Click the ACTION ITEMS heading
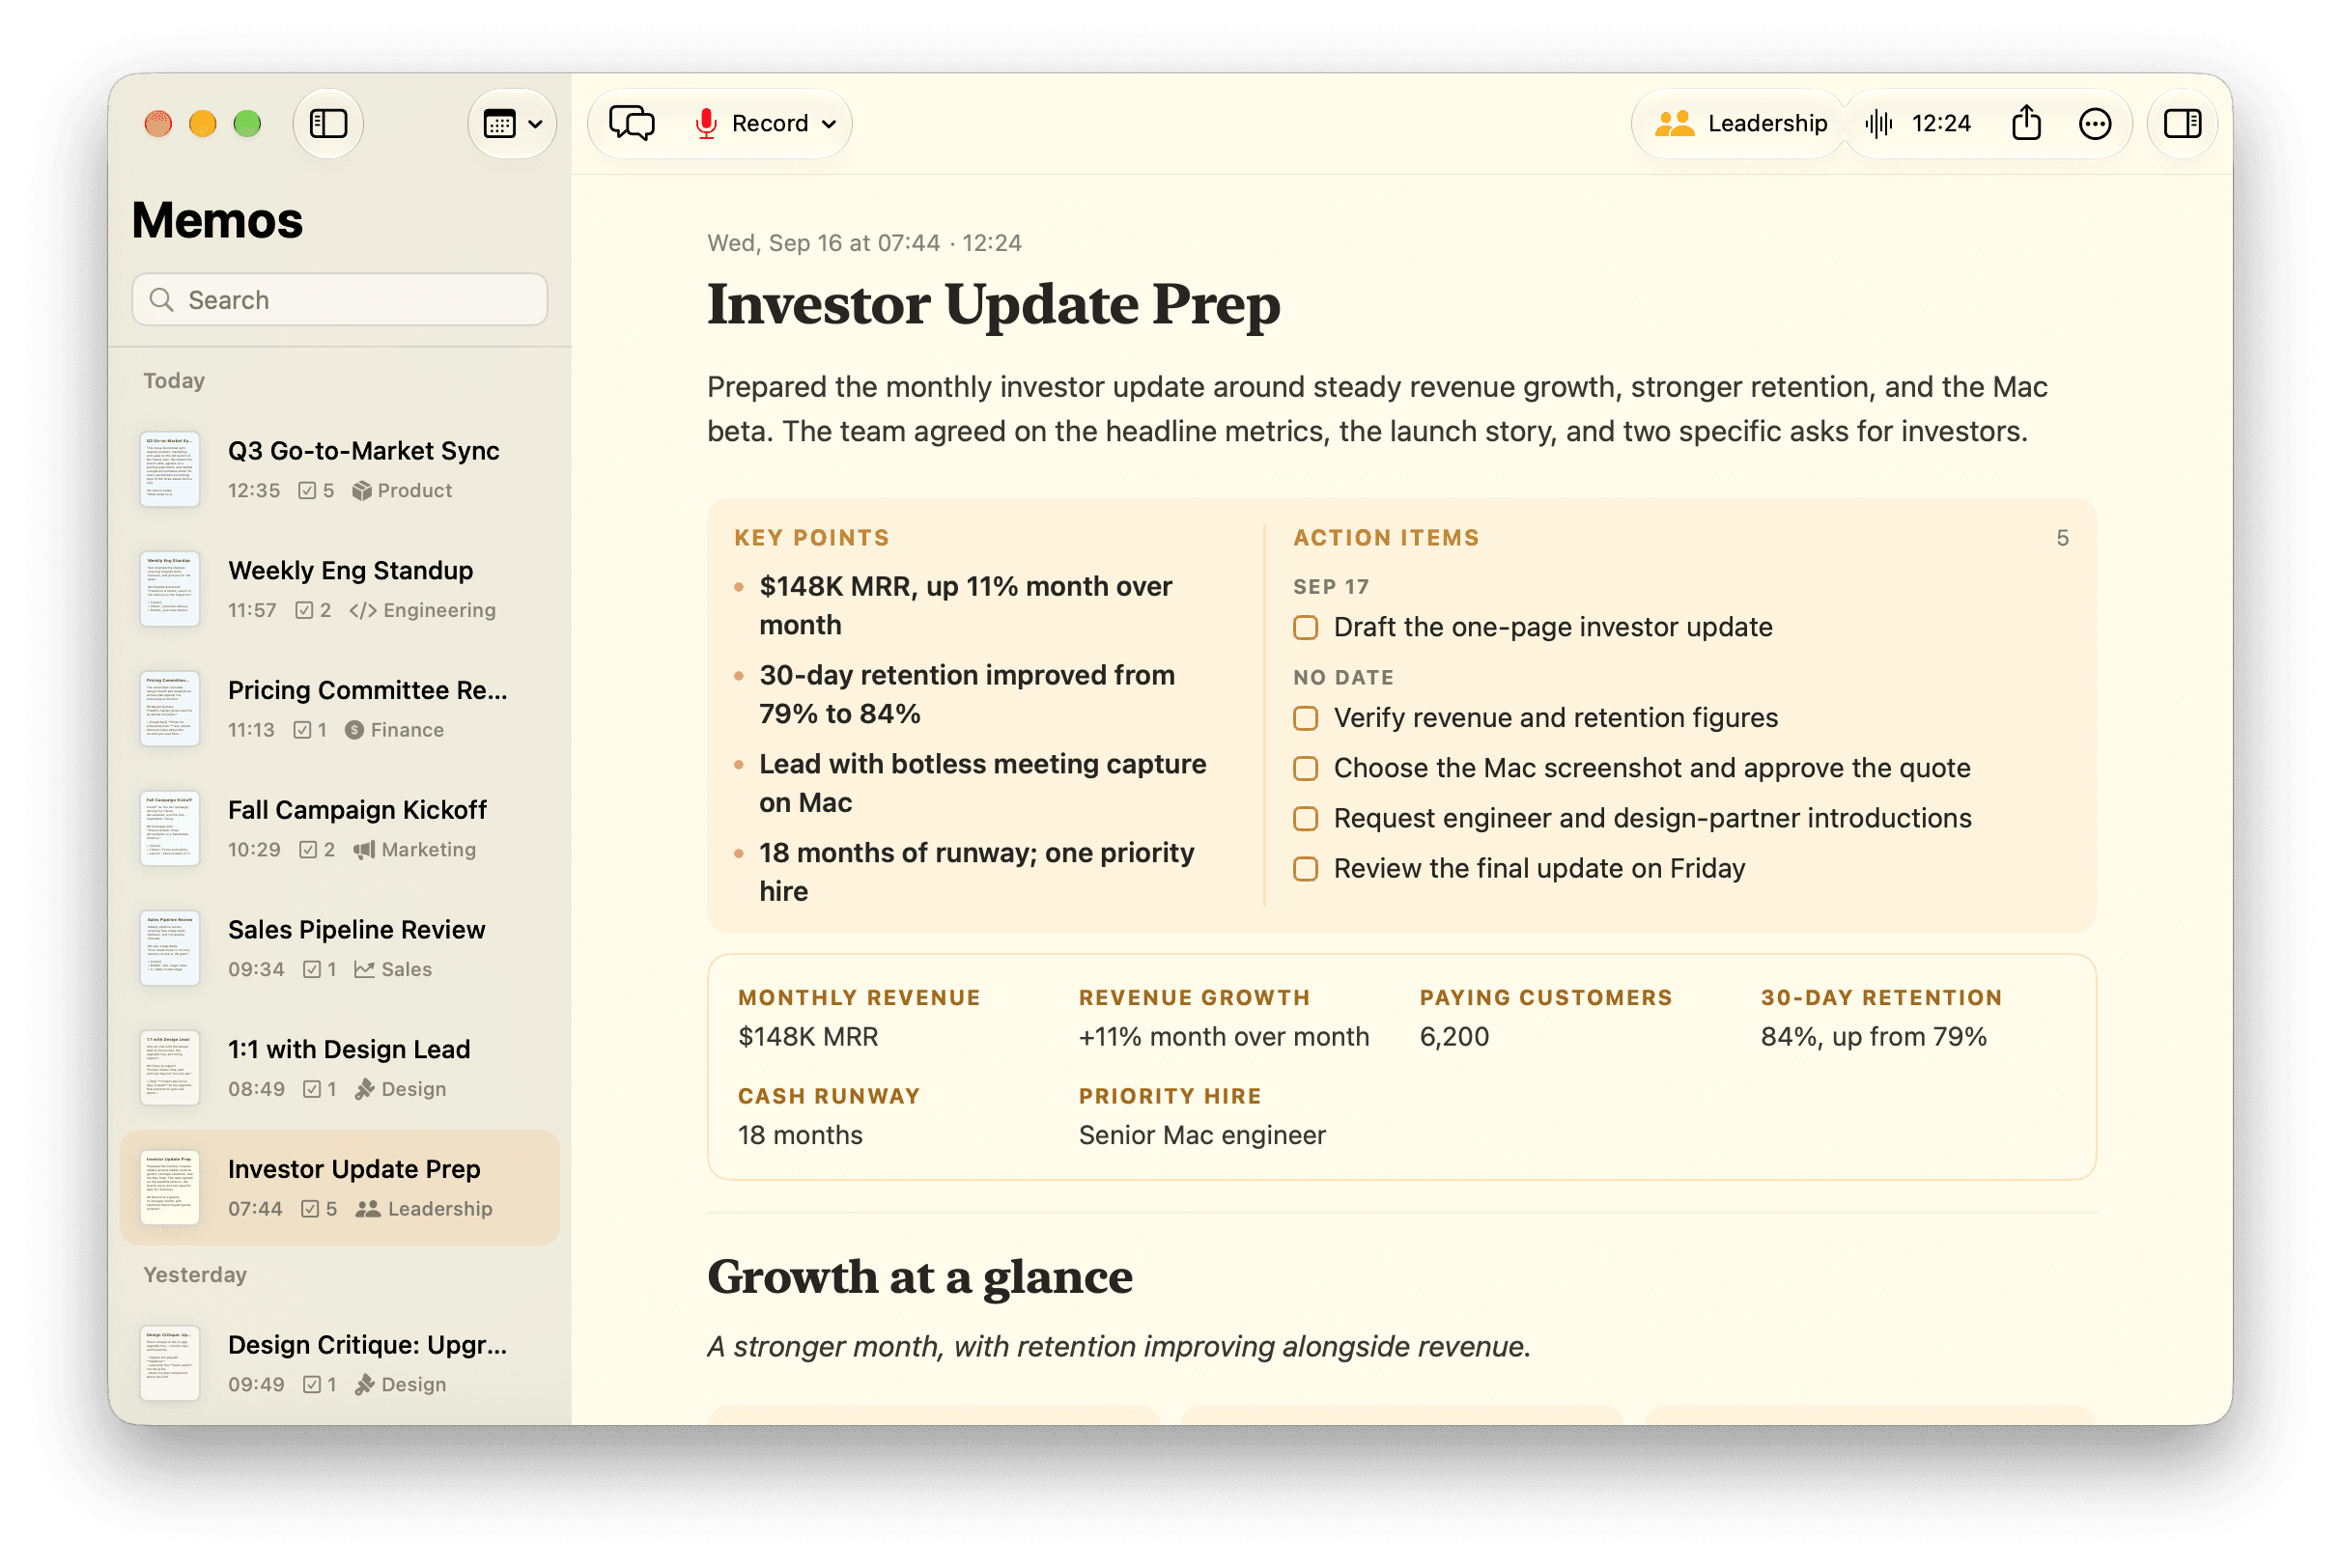 pyautogui.click(x=1386, y=538)
